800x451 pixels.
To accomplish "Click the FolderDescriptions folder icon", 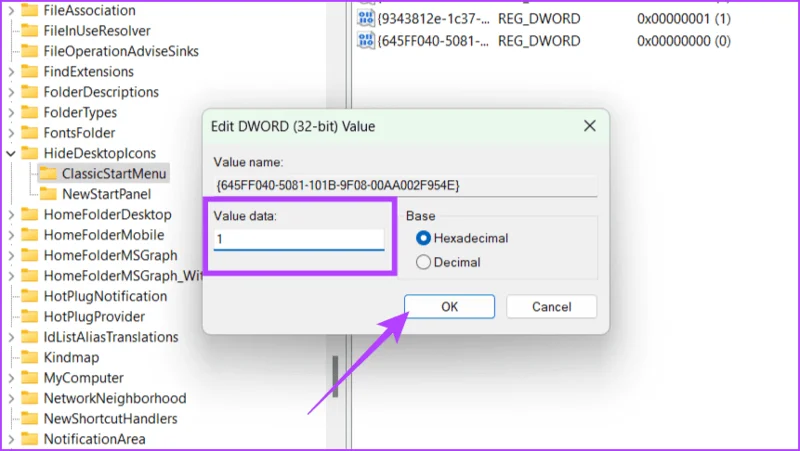I will pyautogui.click(x=30, y=92).
